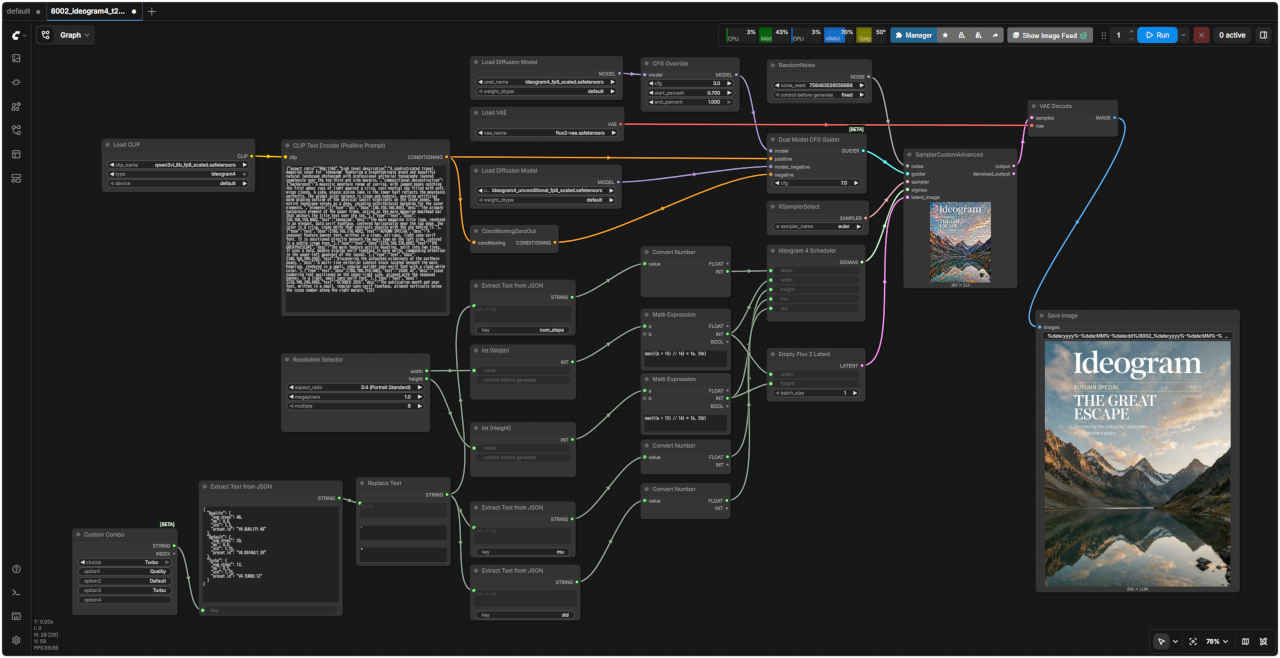Click option1 Quality field in Custom Combo

click(x=125, y=571)
